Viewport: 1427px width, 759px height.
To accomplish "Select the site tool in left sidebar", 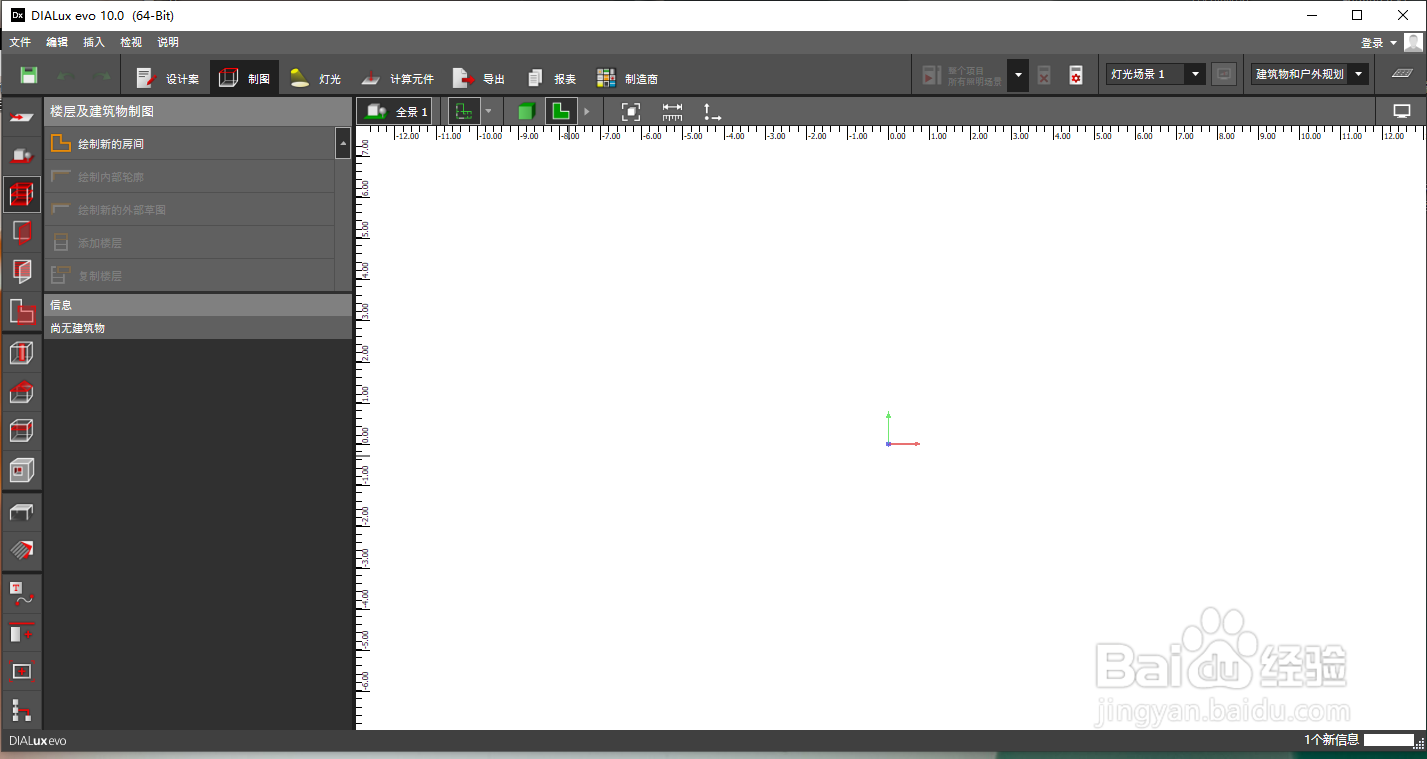I will (22, 117).
